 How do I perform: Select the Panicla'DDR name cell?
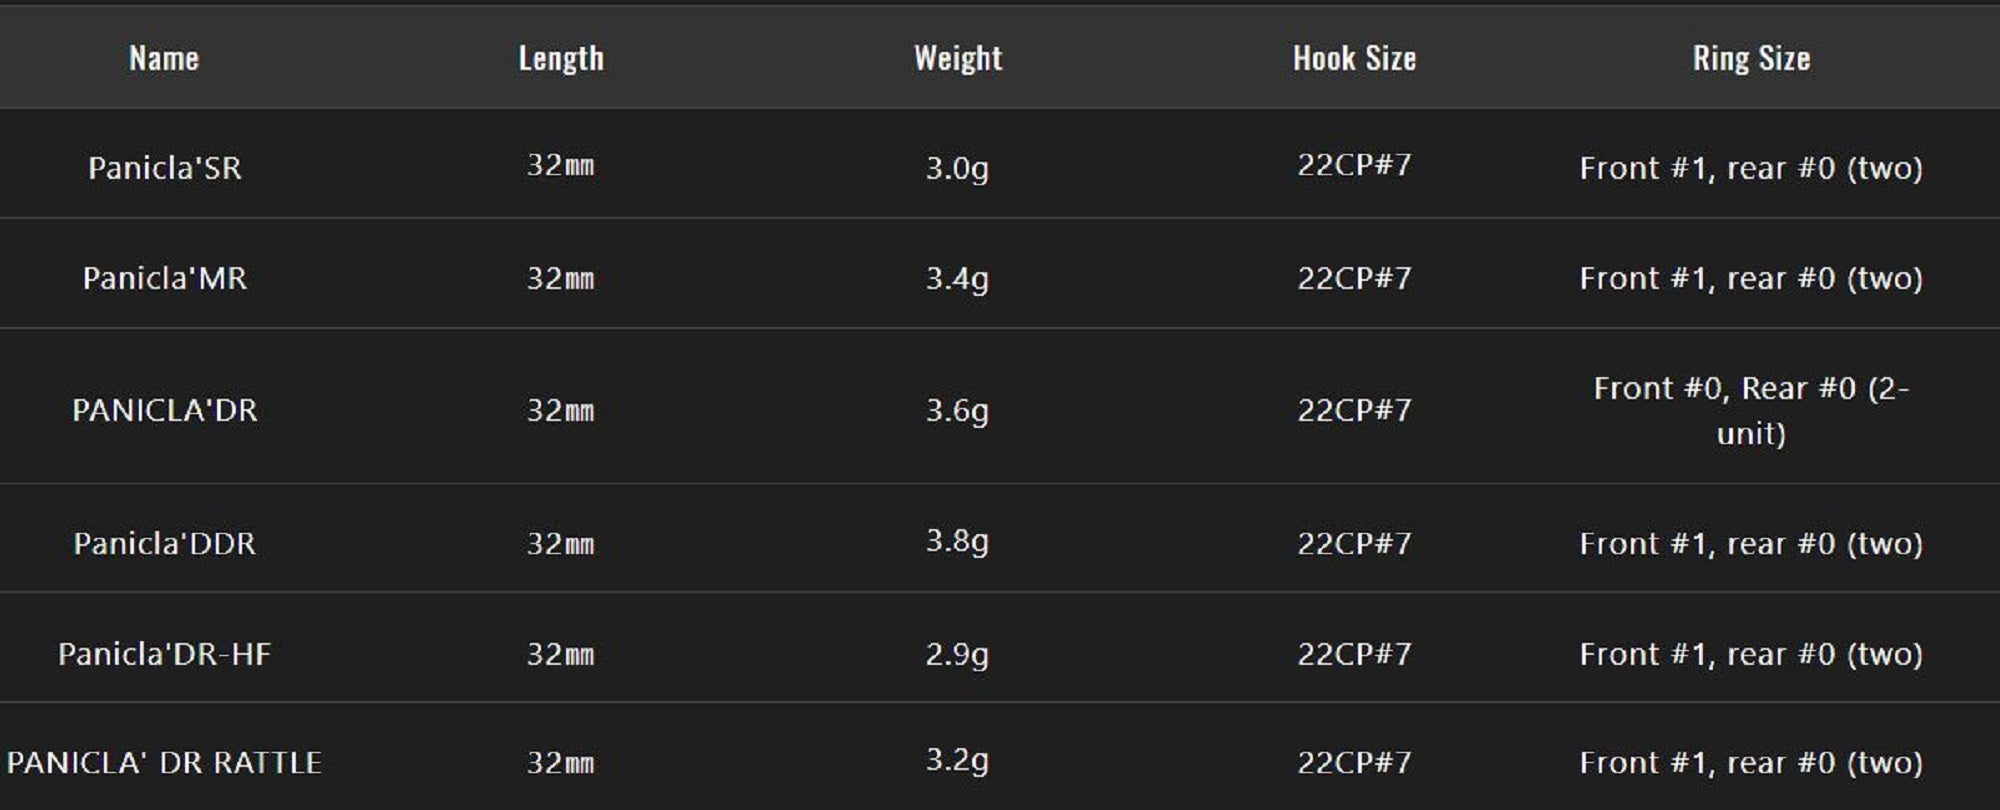pyautogui.click(x=165, y=543)
